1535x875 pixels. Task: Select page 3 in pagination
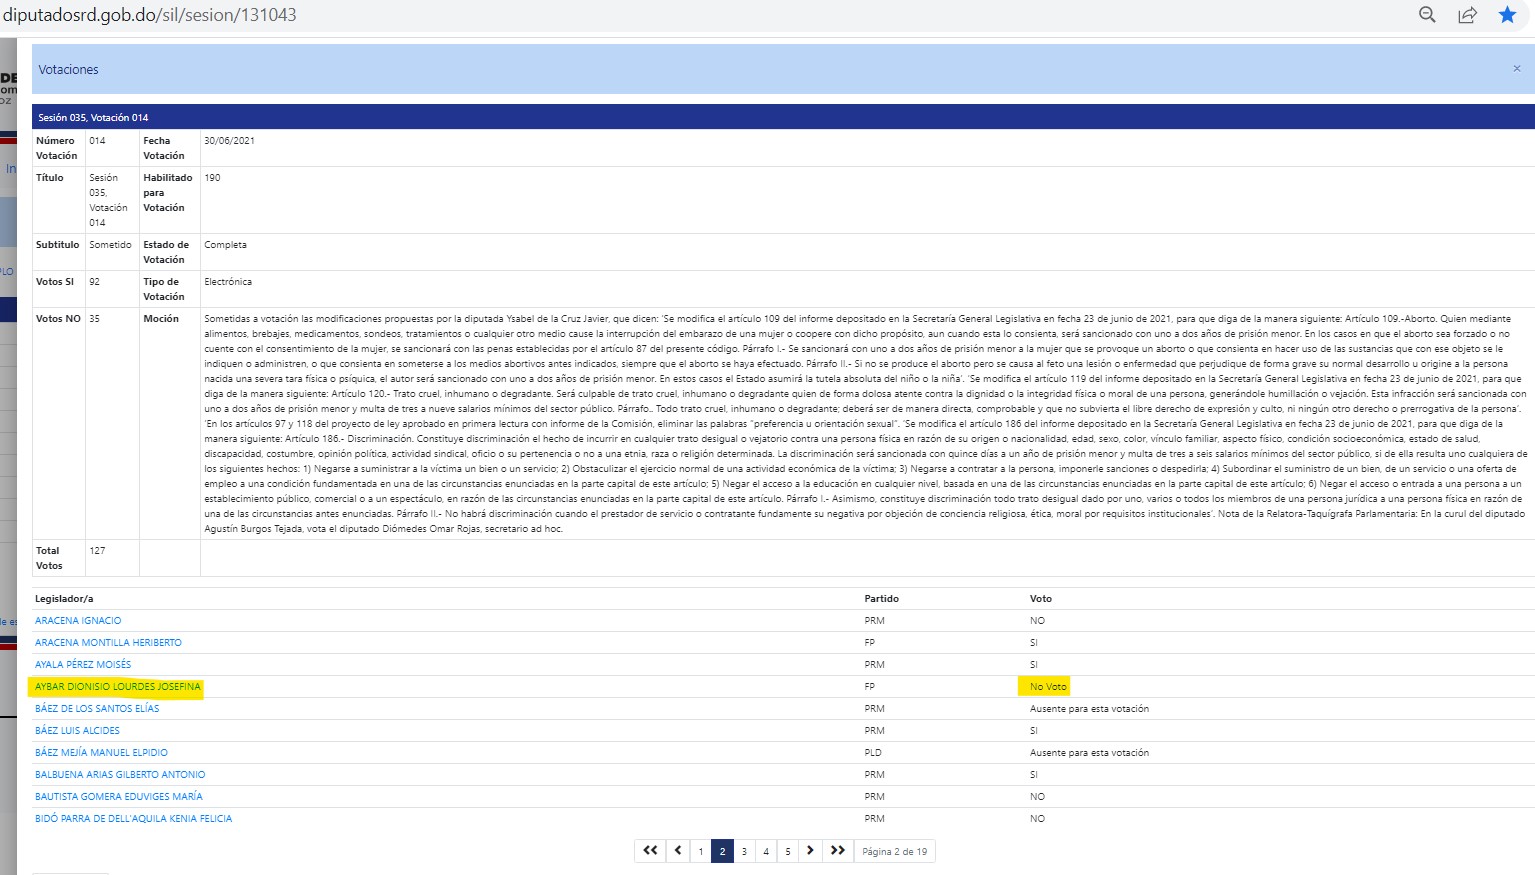click(x=744, y=851)
